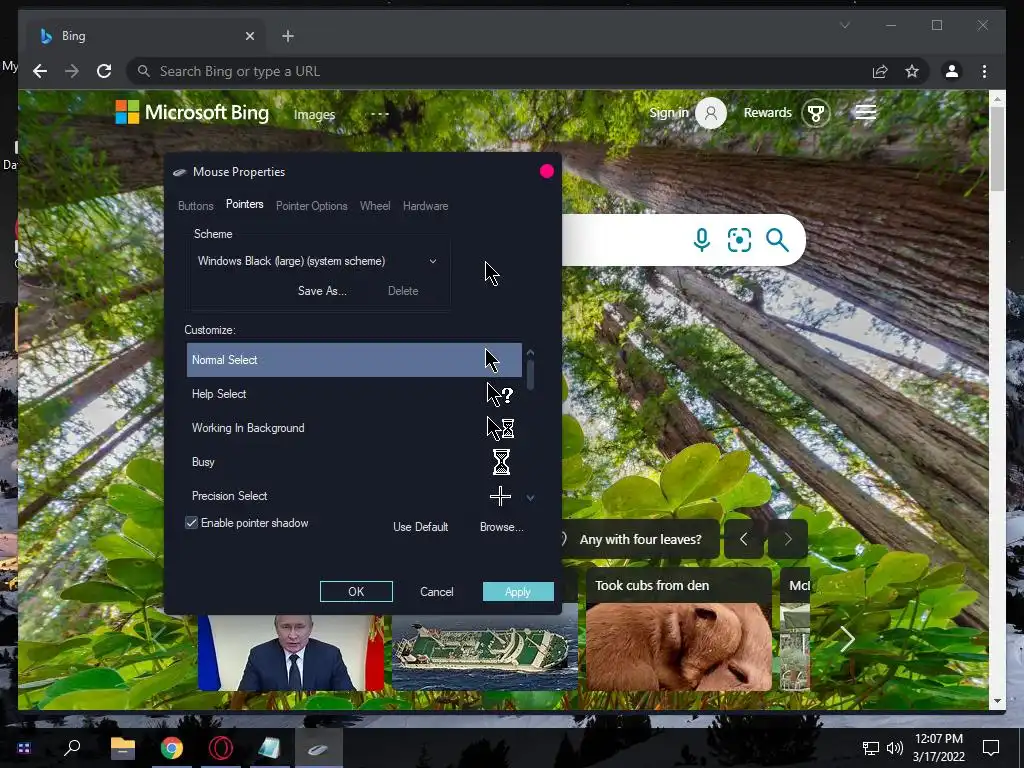The width and height of the screenshot is (1024, 768).
Task: Confirm with the OK button
Action: point(356,592)
